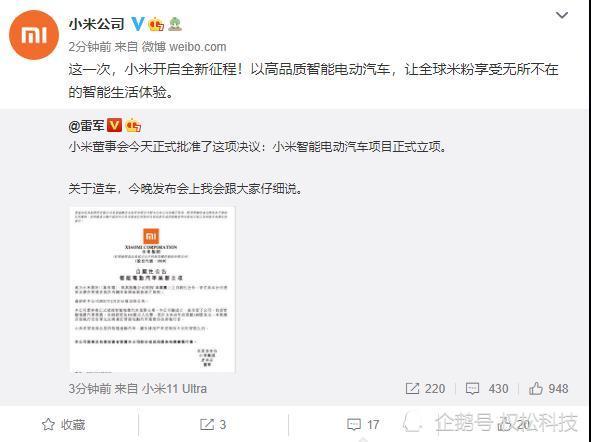This screenshot has width=591, height=442.
Task: Click the crown membership badge beside 小米公司
Action: pos(156,24)
